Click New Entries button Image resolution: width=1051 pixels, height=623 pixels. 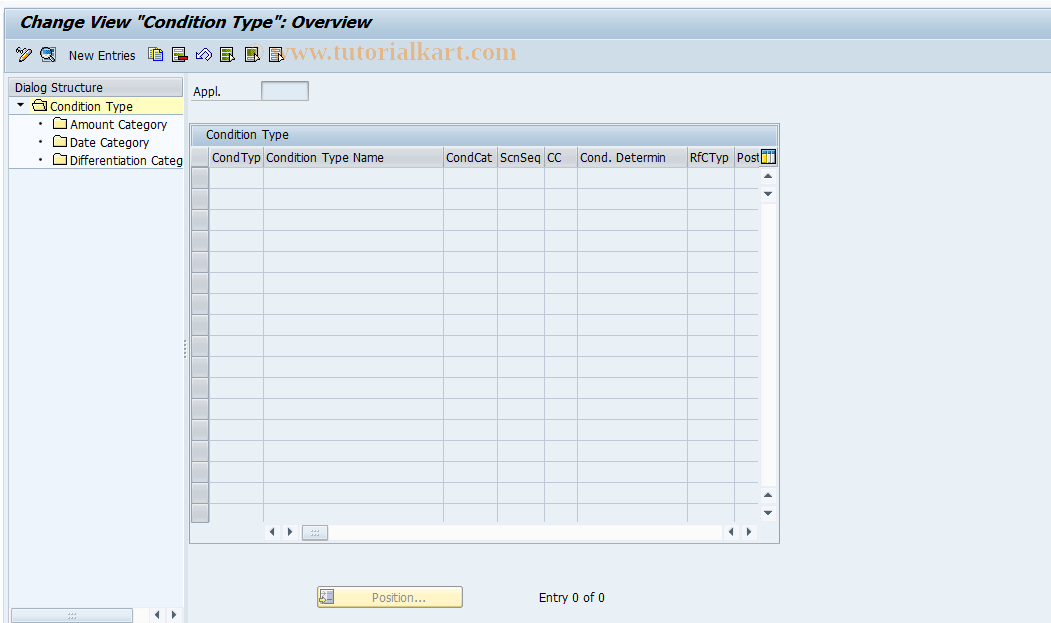point(102,56)
